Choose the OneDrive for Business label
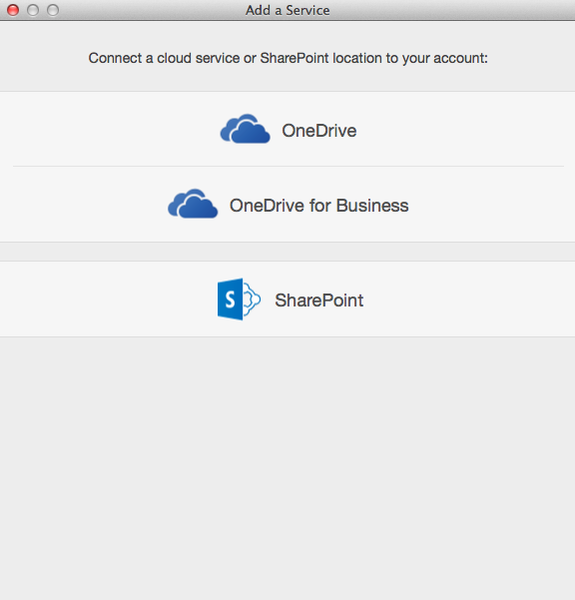Image resolution: width=575 pixels, height=600 pixels. 319,205
